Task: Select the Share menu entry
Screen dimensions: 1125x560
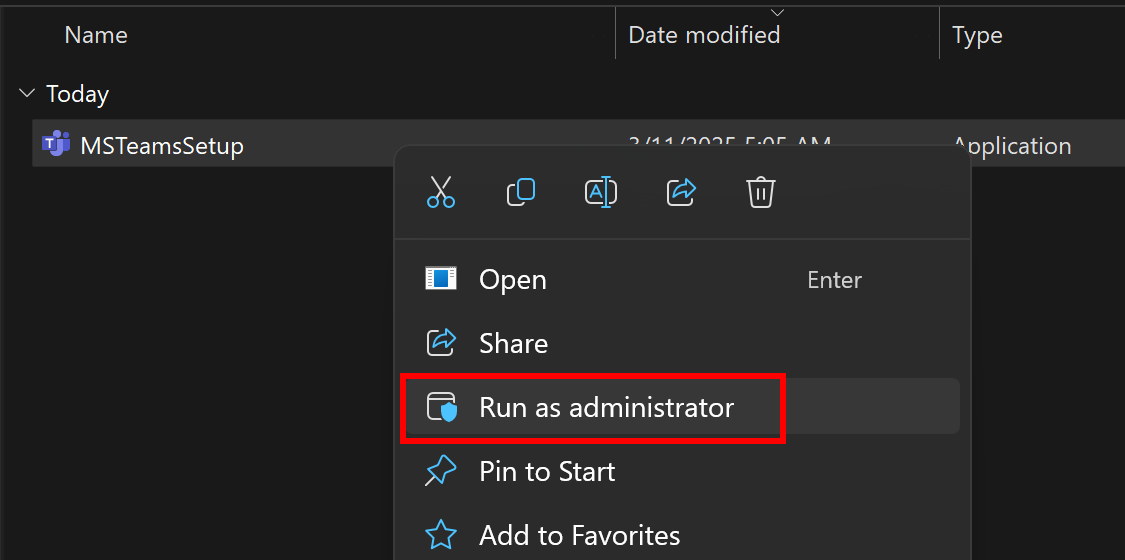Action: tap(513, 344)
